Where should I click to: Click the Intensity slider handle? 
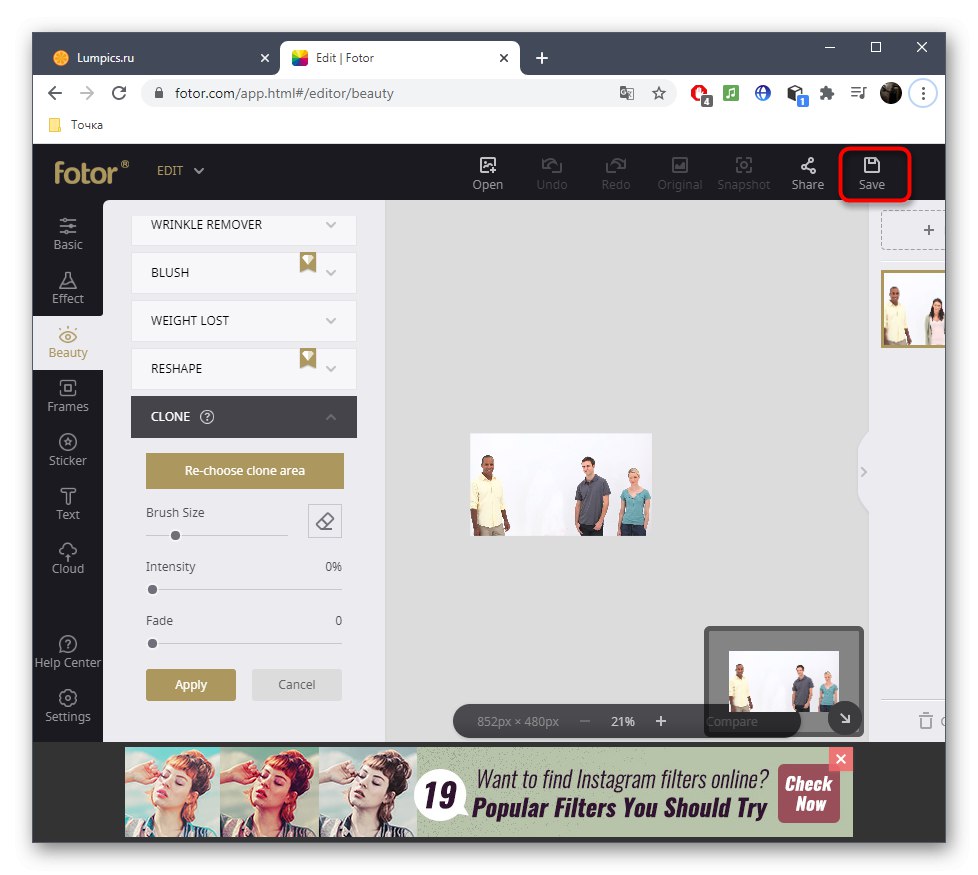click(152, 589)
